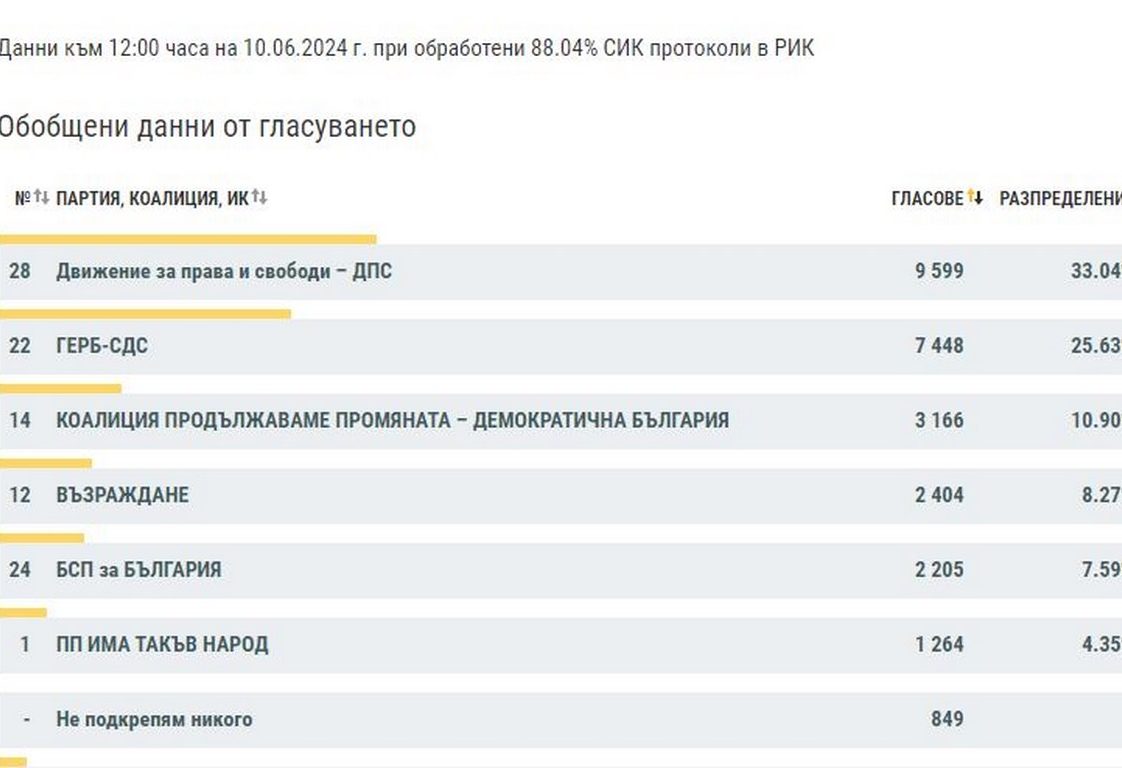This screenshot has width=1122, height=768.
Task: Click the 7 448 votes value
Action: pyautogui.click(x=939, y=346)
